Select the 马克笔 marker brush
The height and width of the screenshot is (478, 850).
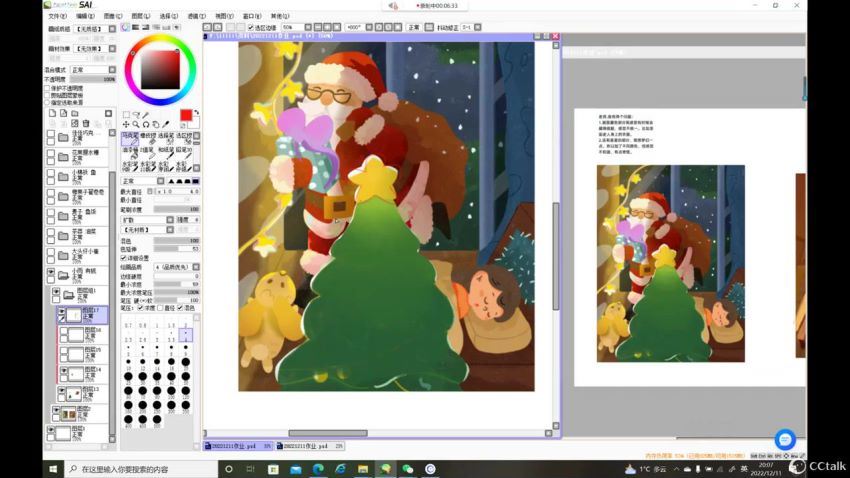(x=130, y=139)
